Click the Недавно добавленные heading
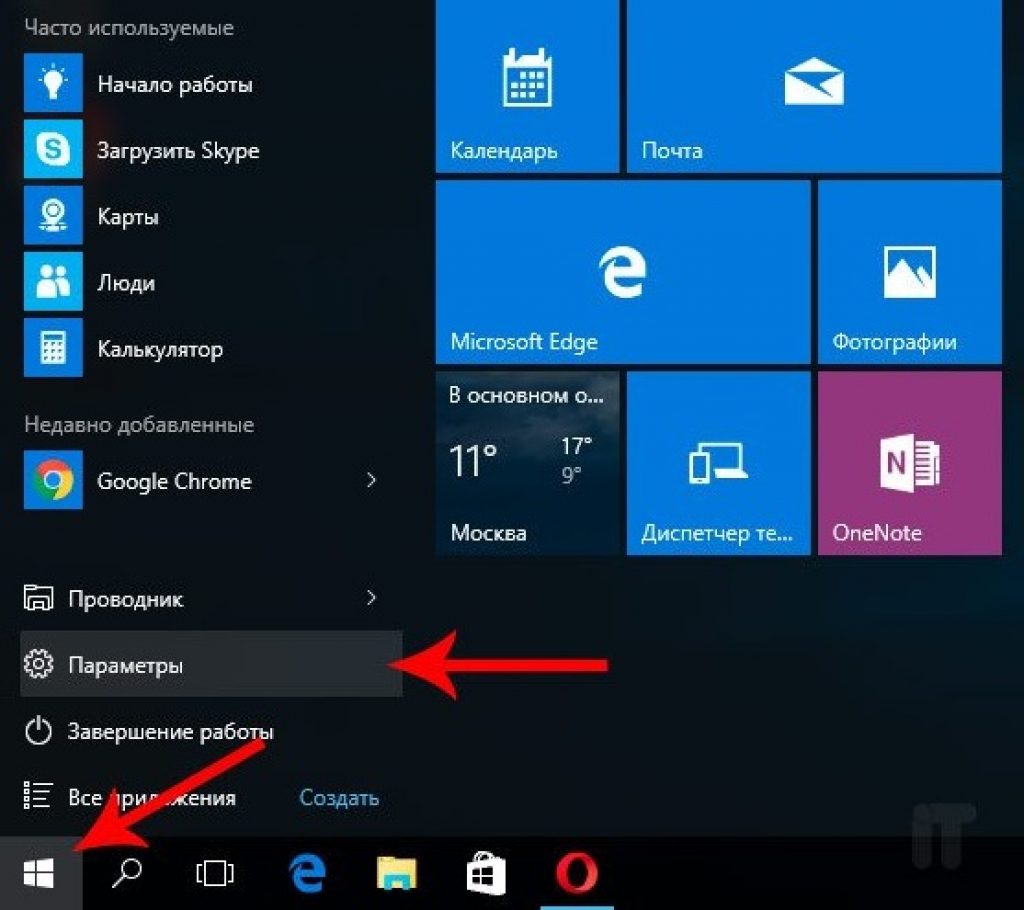The height and width of the screenshot is (910, 1024). [x=139, y=425]
